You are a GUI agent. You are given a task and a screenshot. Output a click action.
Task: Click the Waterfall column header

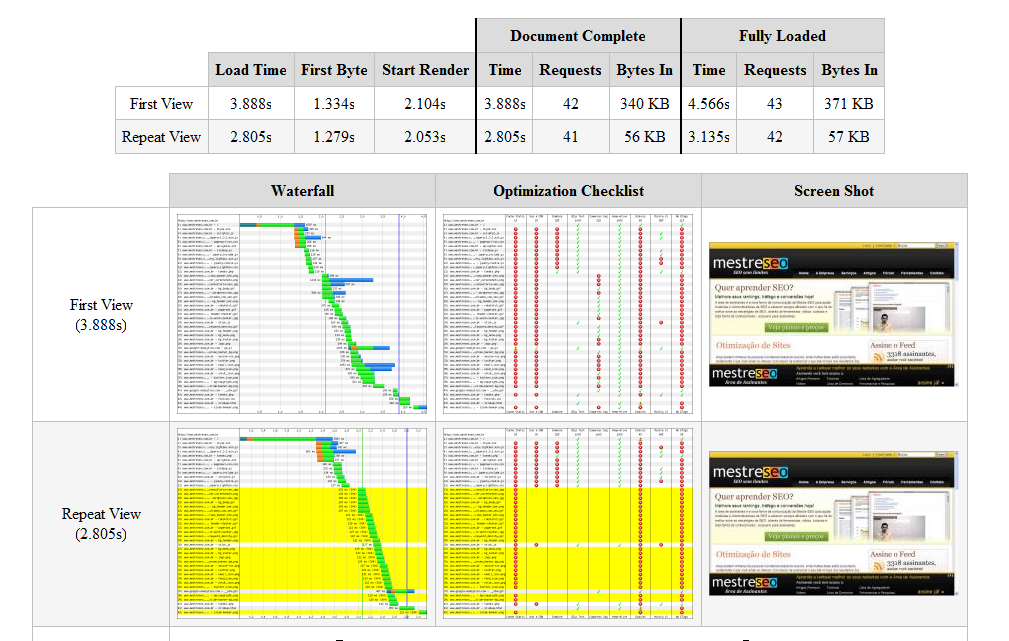302,190
